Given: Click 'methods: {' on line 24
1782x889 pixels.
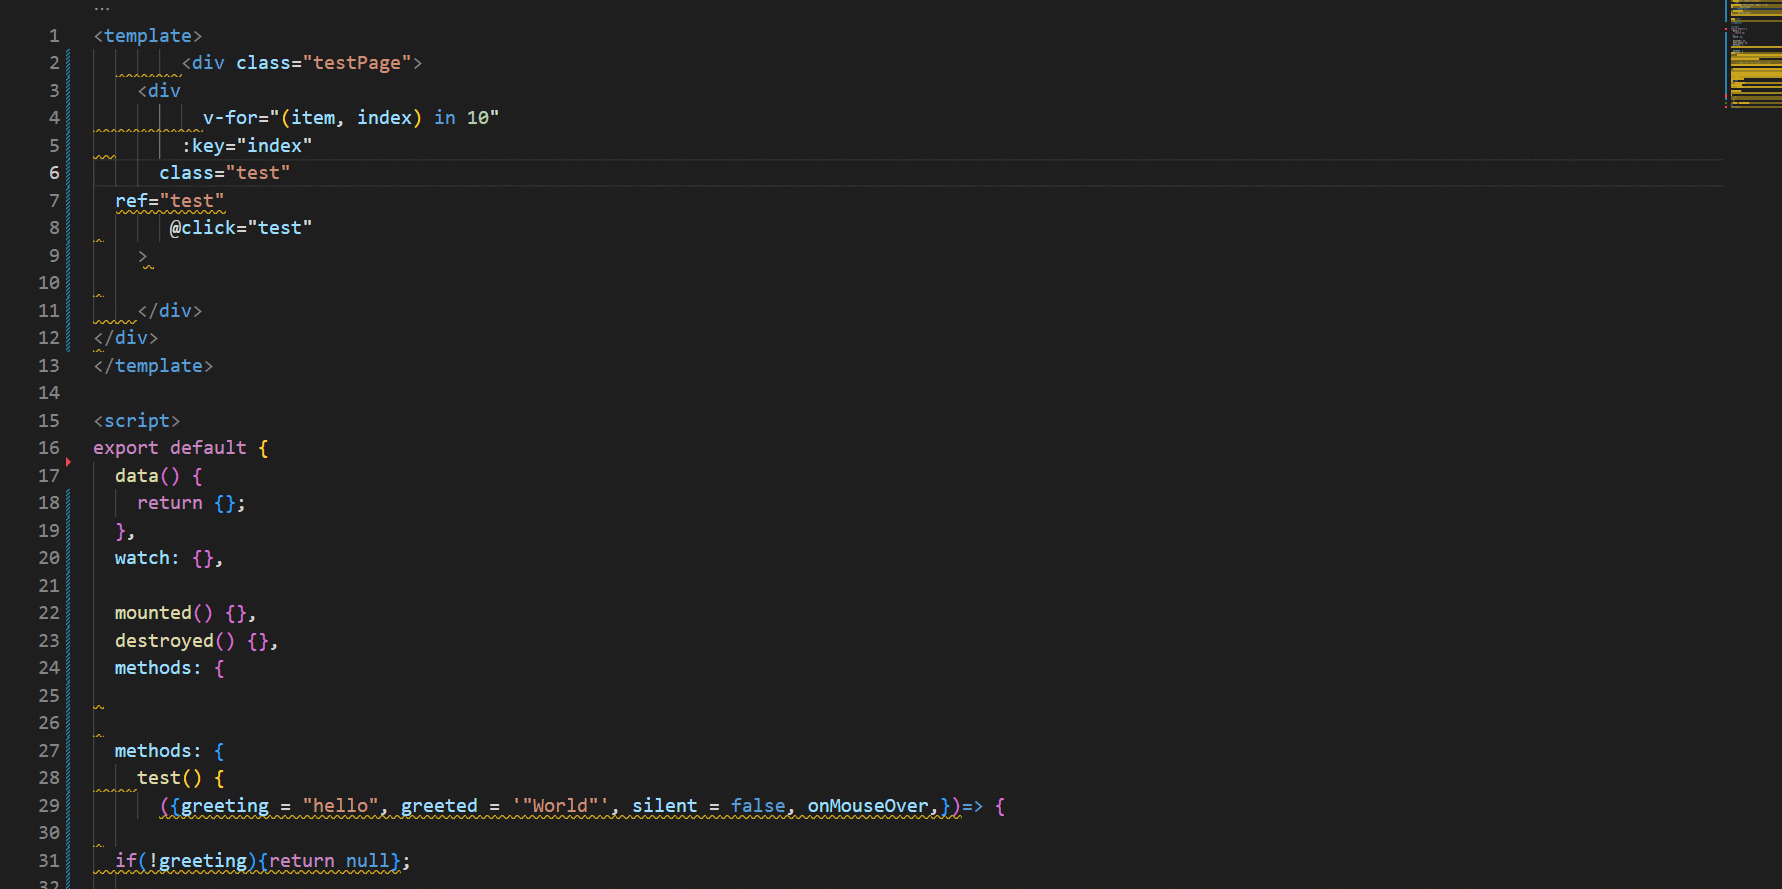Looking at the screenshot, I should point(170,668).
